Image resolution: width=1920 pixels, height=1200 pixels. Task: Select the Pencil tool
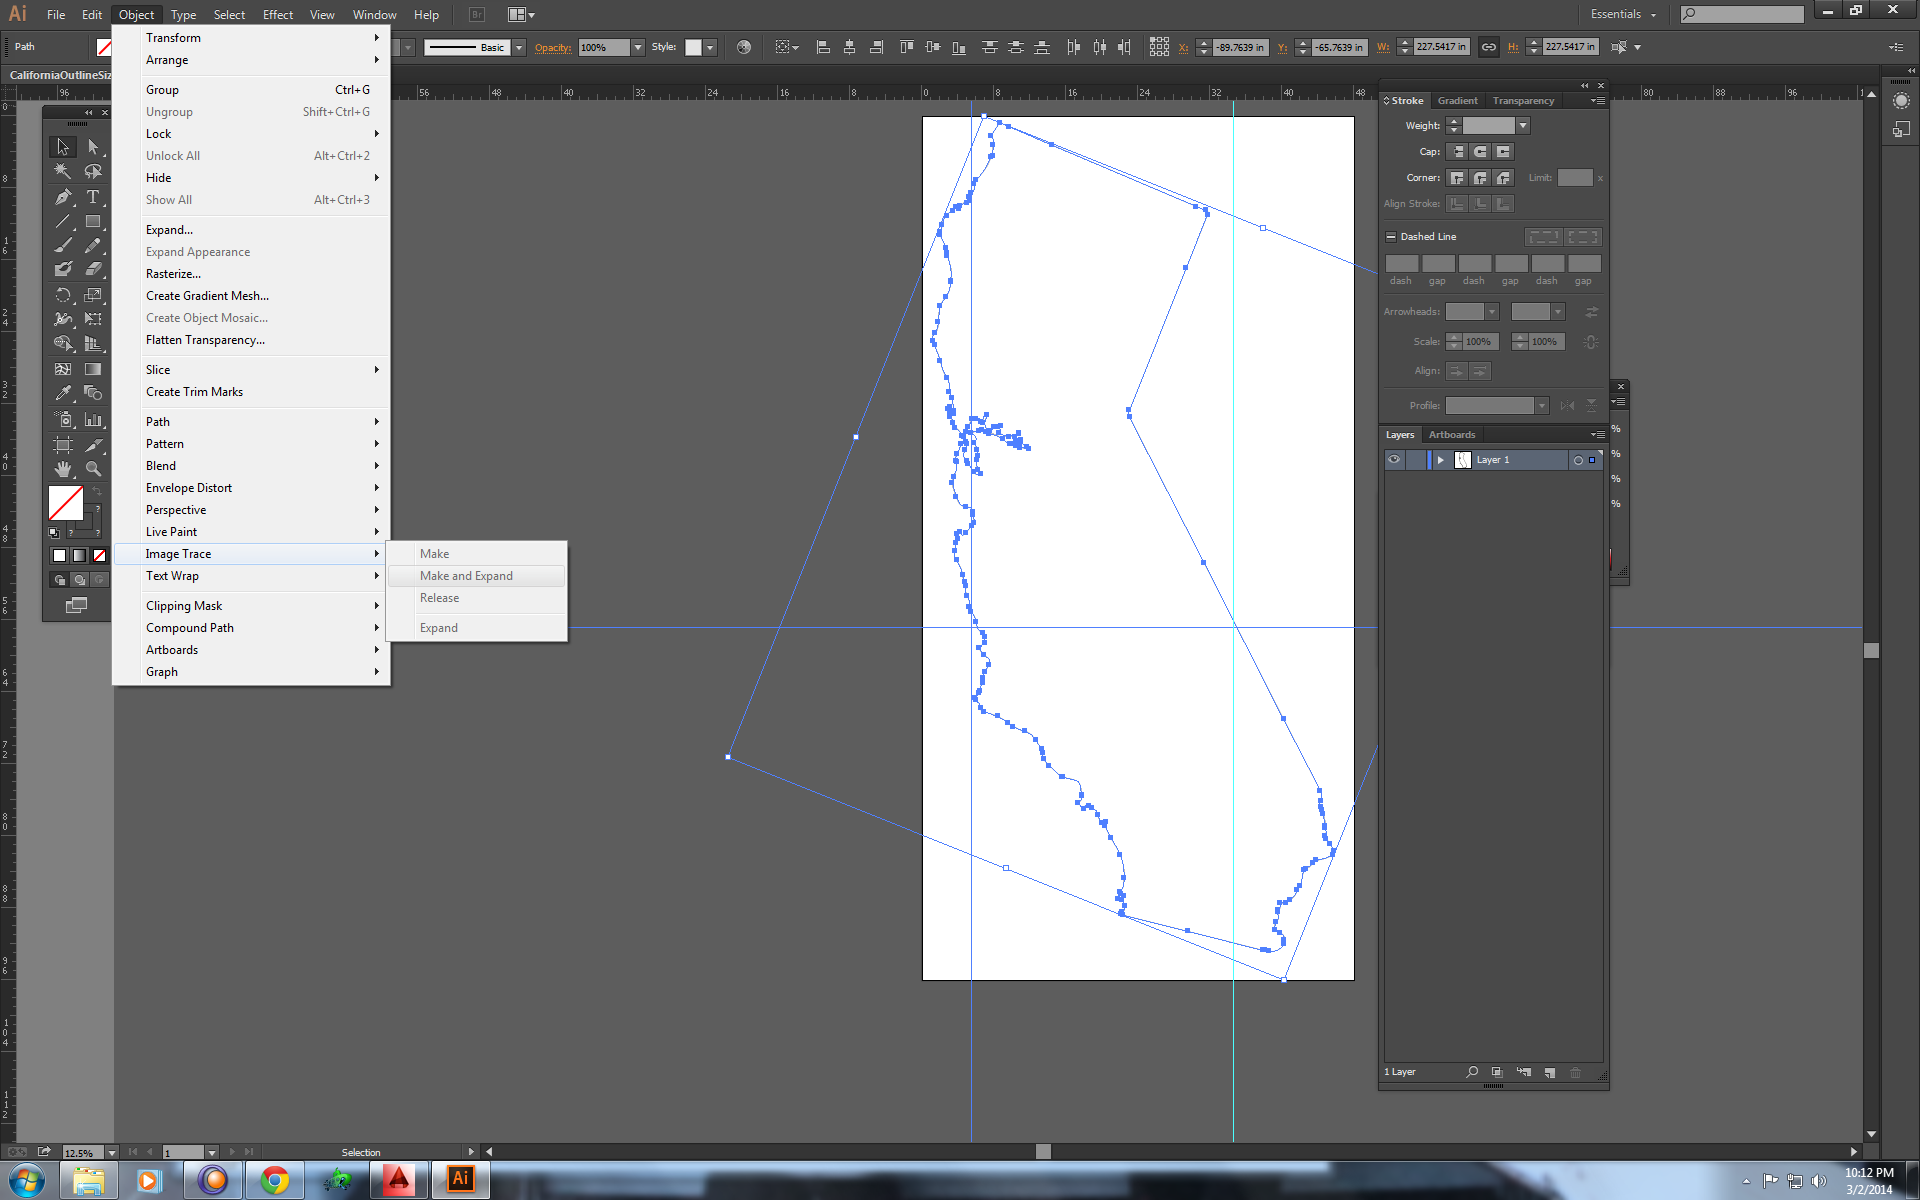(93, 245)
